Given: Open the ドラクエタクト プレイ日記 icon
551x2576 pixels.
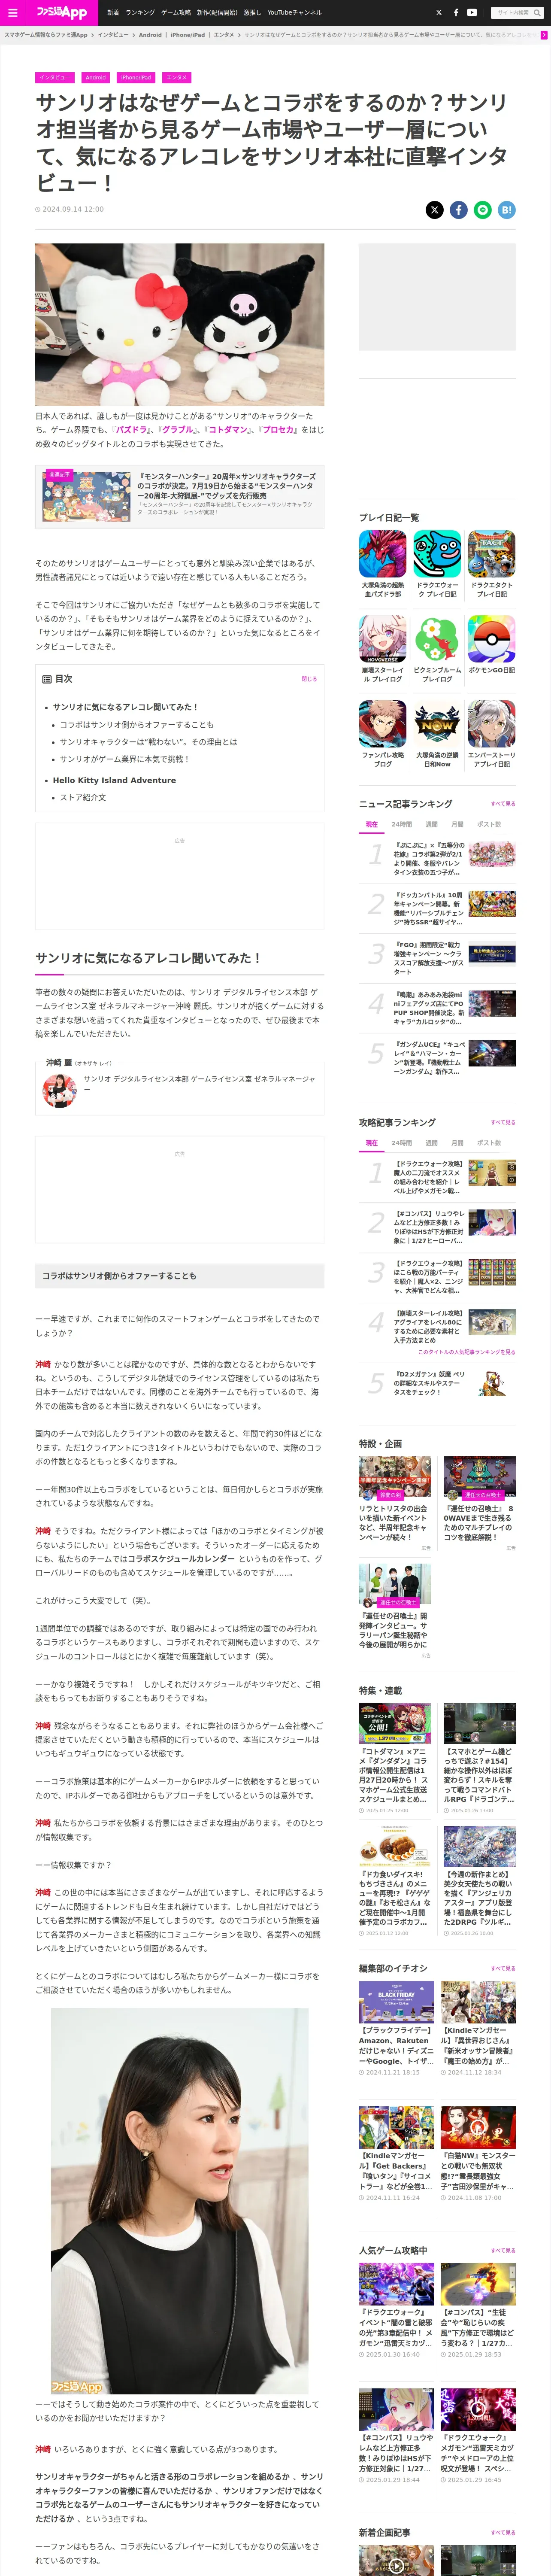Looking at the screenshot, I should click(492, 554).
